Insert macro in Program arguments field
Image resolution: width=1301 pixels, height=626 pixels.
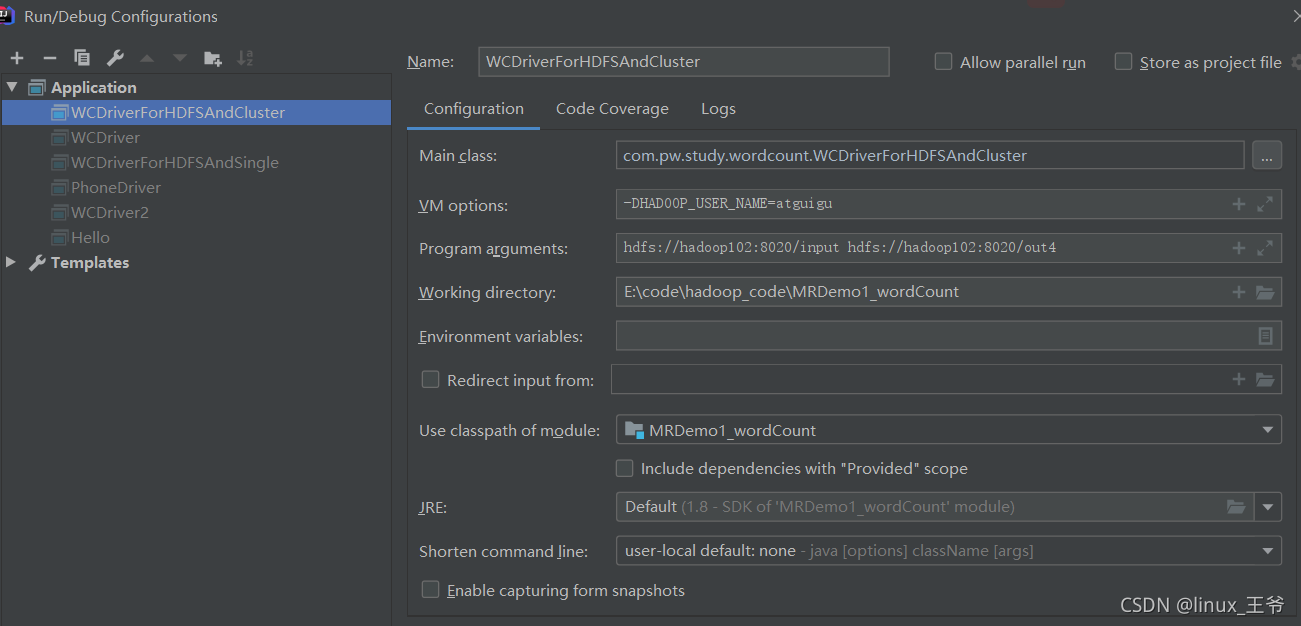pyautogui.click(x=1239, y=248)
